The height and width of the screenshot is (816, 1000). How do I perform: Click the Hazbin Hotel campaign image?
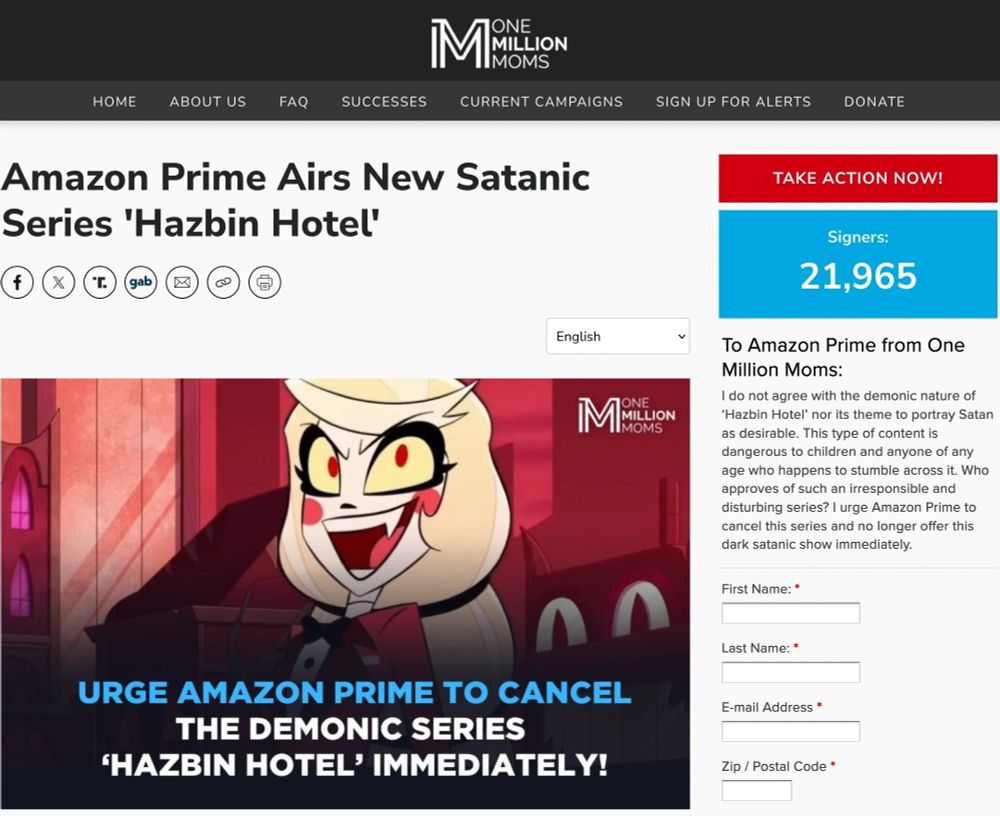(345, 594)
